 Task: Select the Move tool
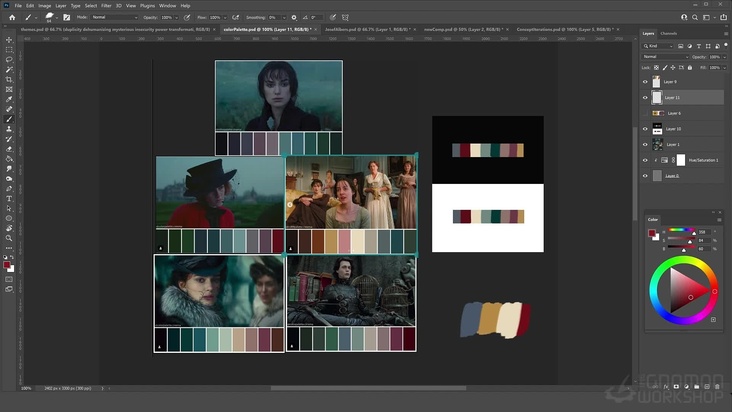click(9, 40)
